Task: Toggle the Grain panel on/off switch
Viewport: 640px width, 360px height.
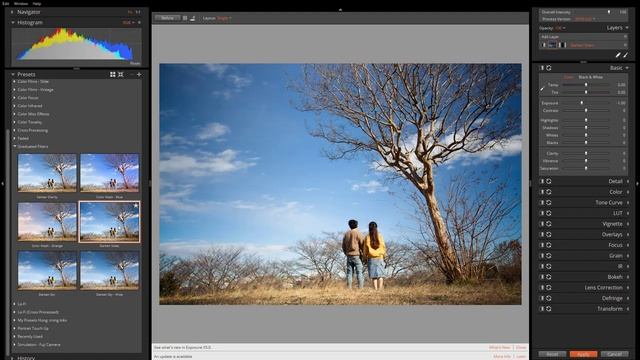Action: pos(542,256)
